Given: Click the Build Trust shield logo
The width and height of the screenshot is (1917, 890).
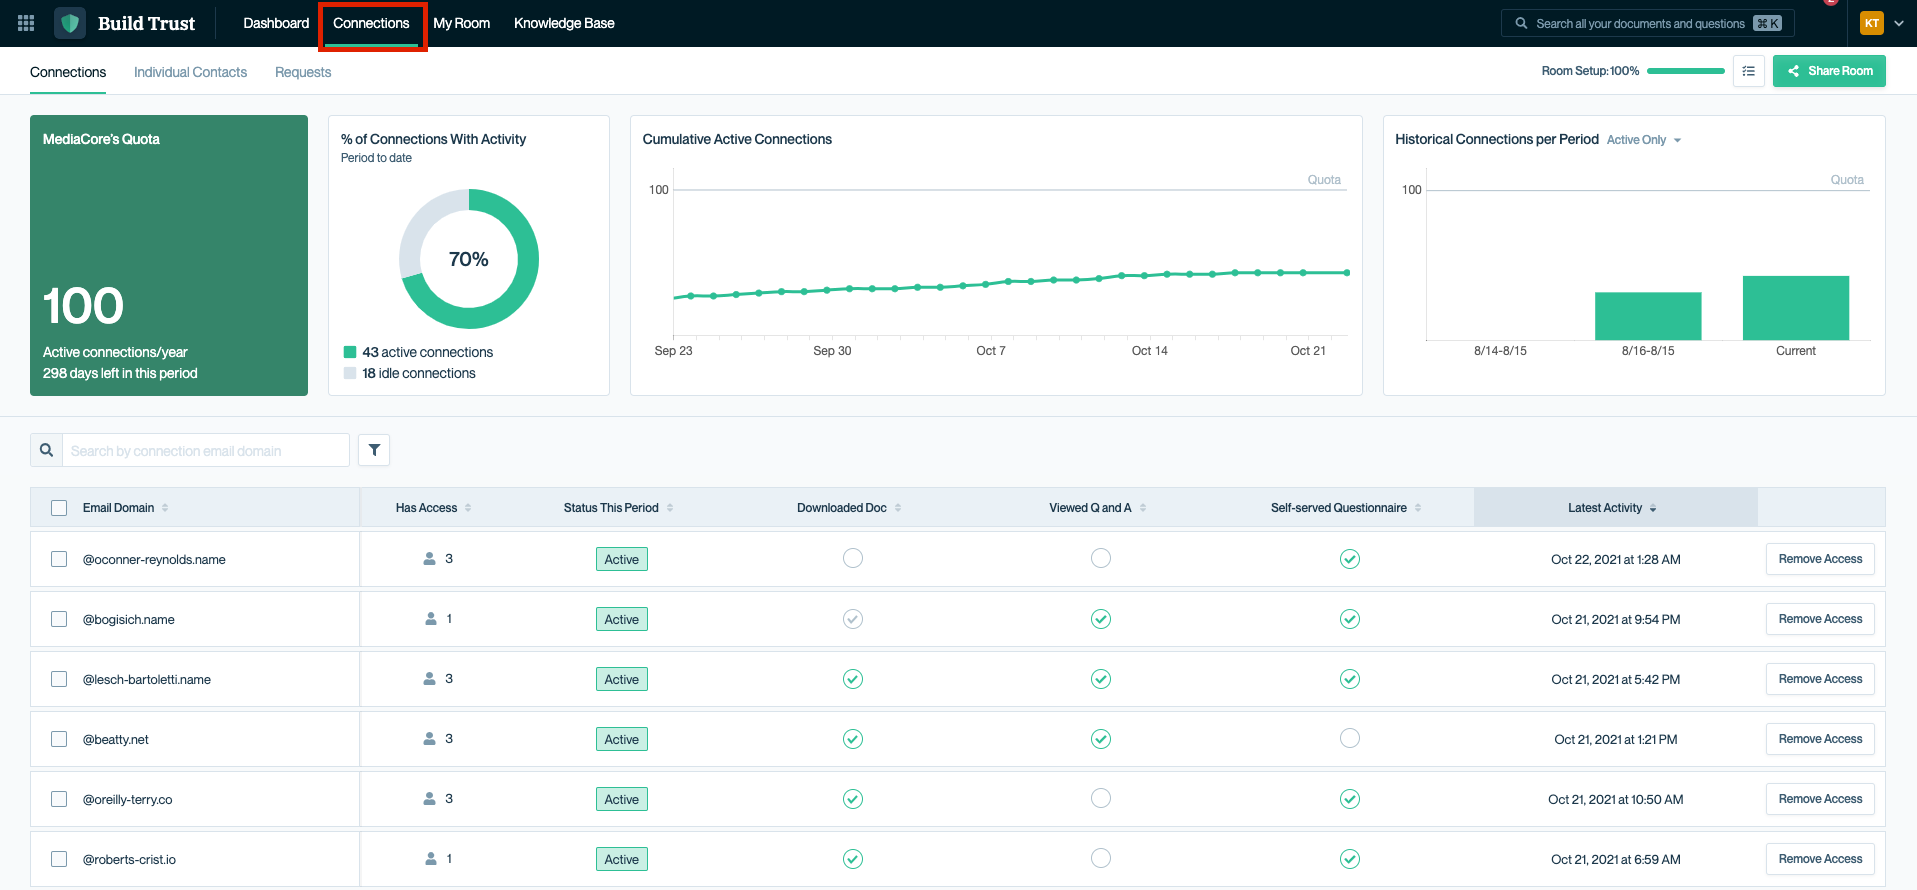Looking at the screenshot, I should pos(70,23).
